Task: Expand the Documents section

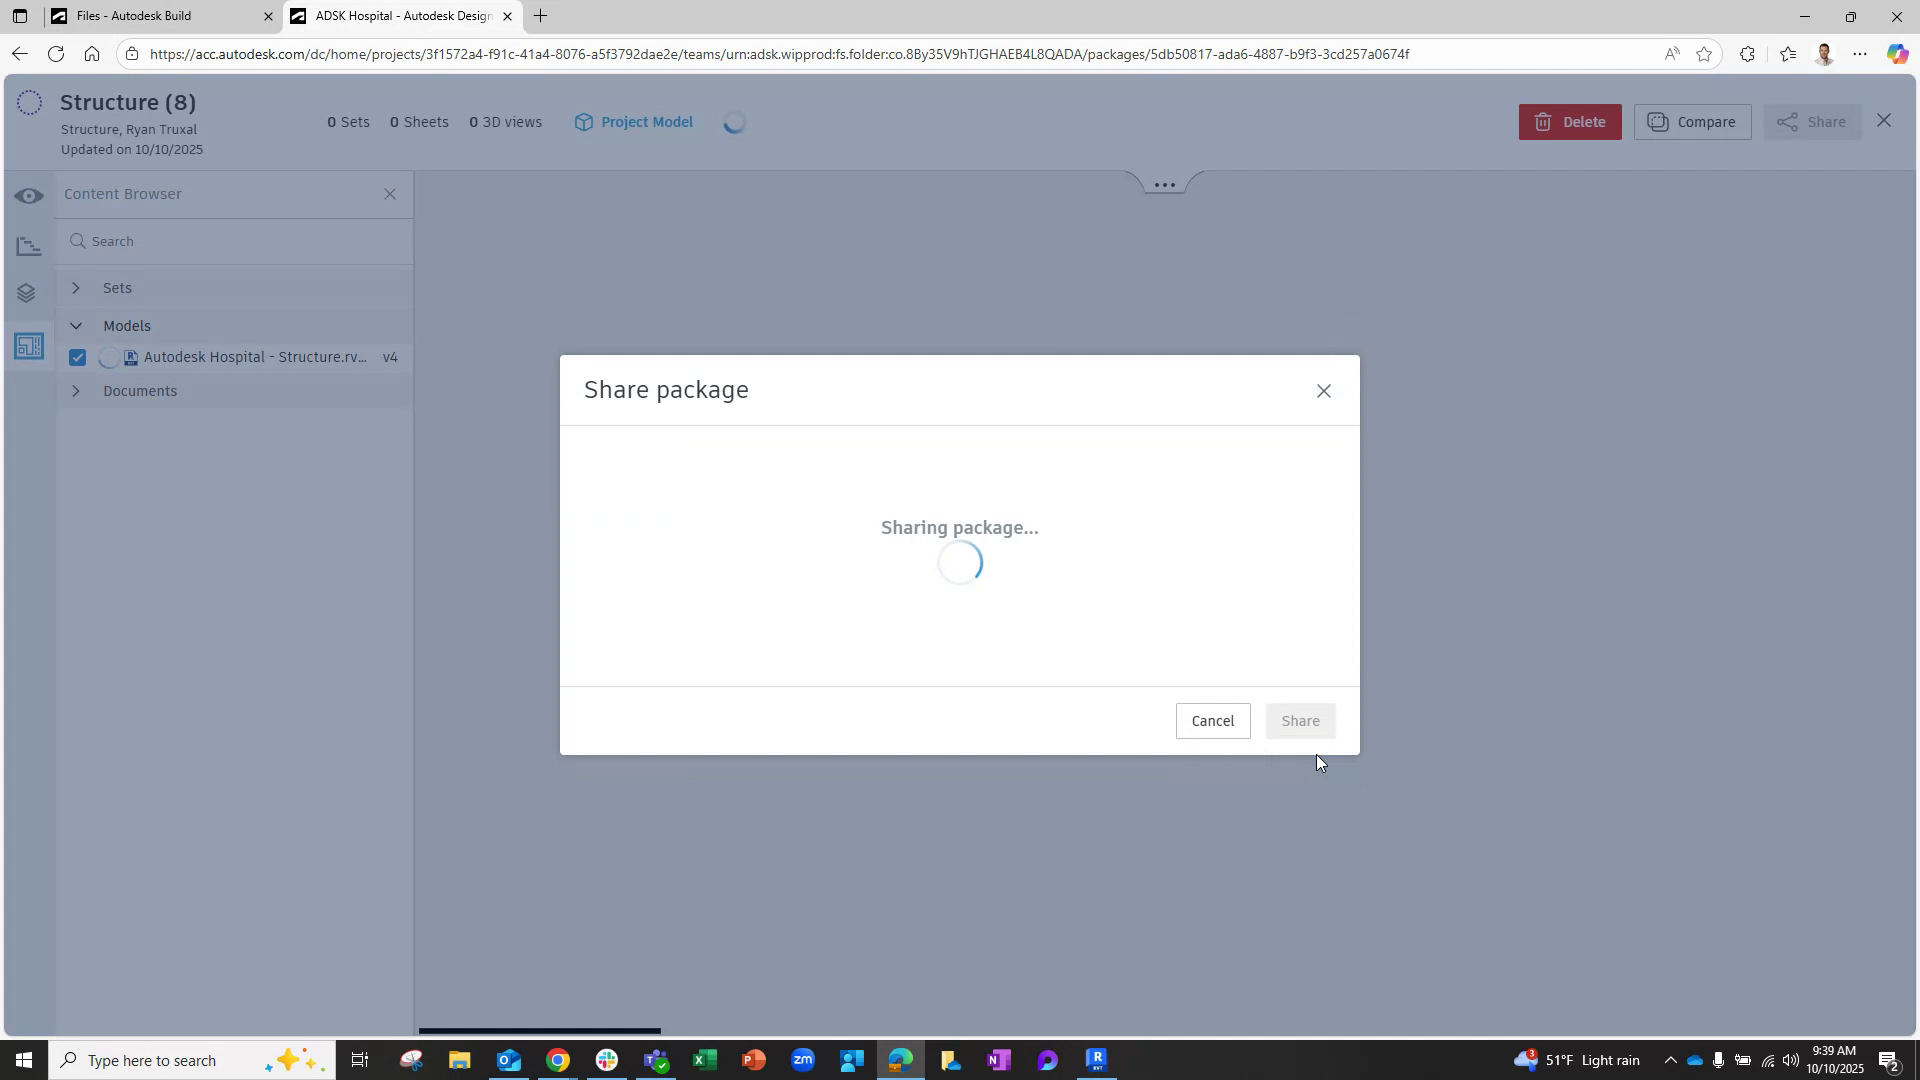Action: pos(75,391)
